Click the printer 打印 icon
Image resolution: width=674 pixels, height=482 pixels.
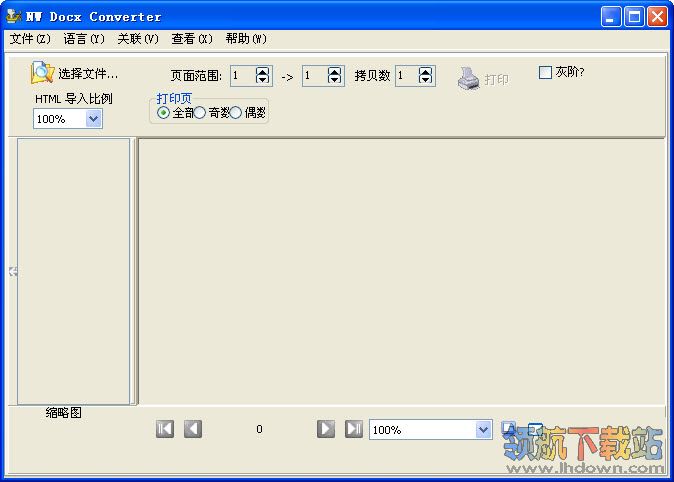(468, 78)
